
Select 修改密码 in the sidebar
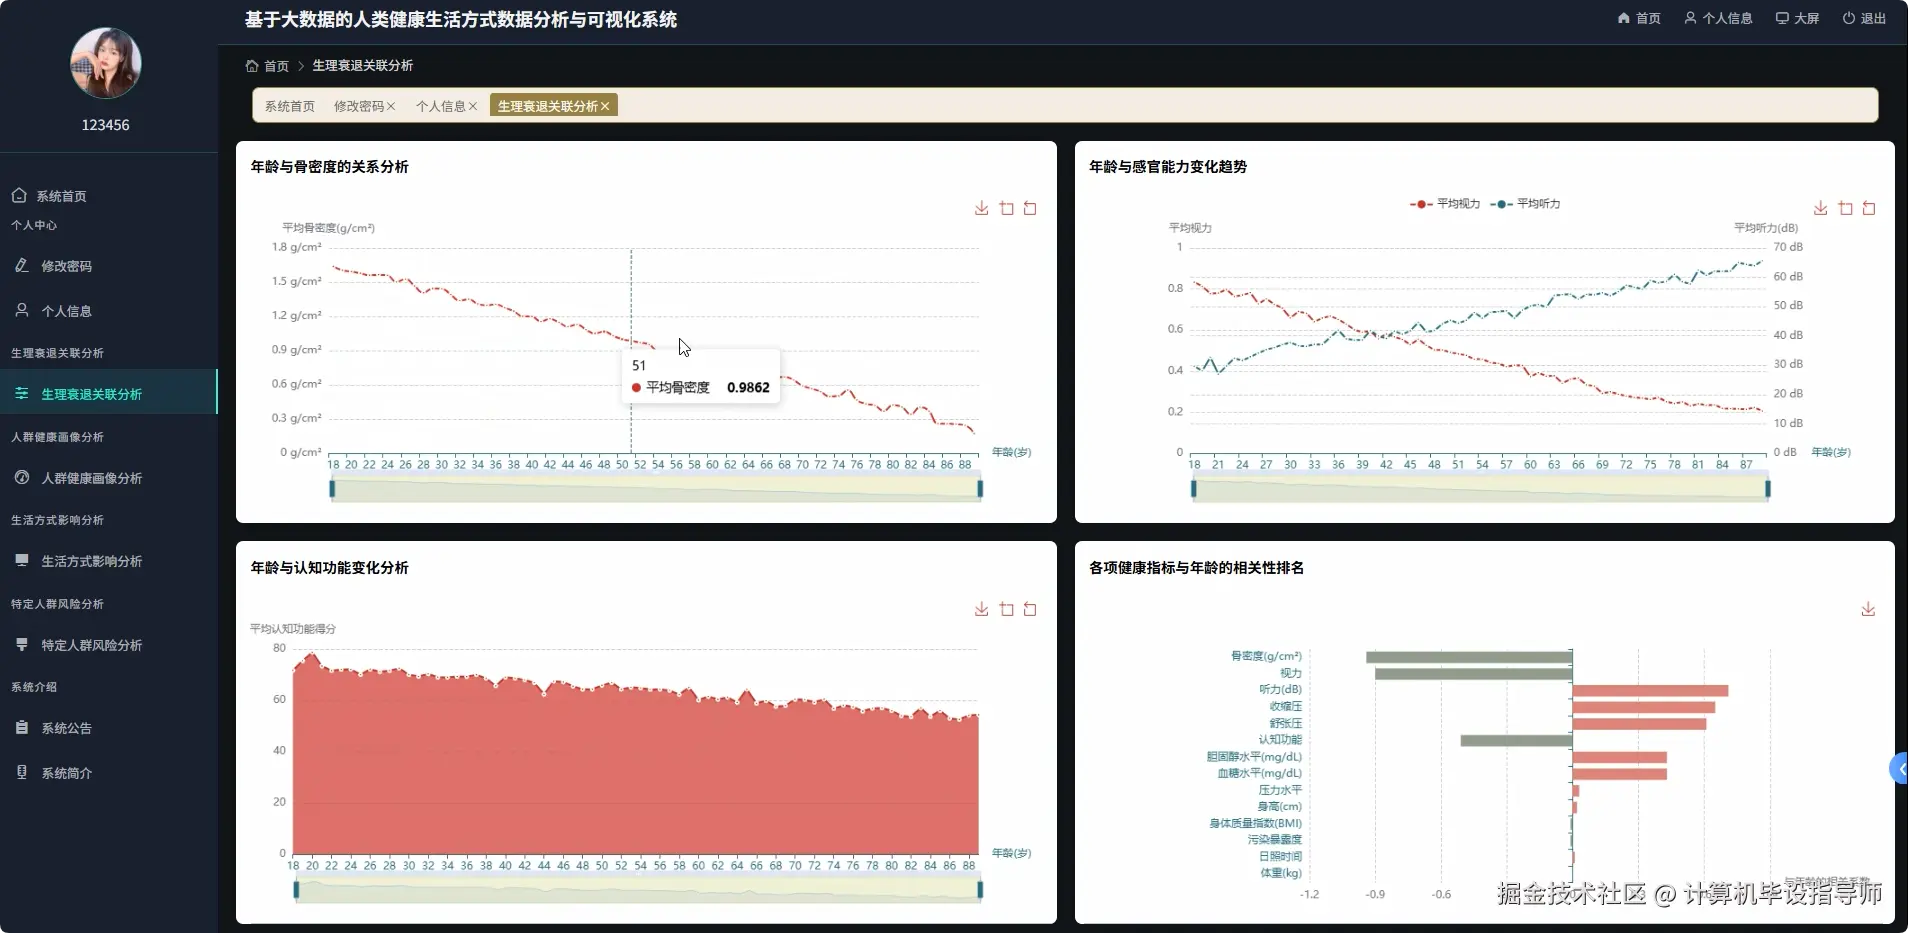tap(66, 266)
